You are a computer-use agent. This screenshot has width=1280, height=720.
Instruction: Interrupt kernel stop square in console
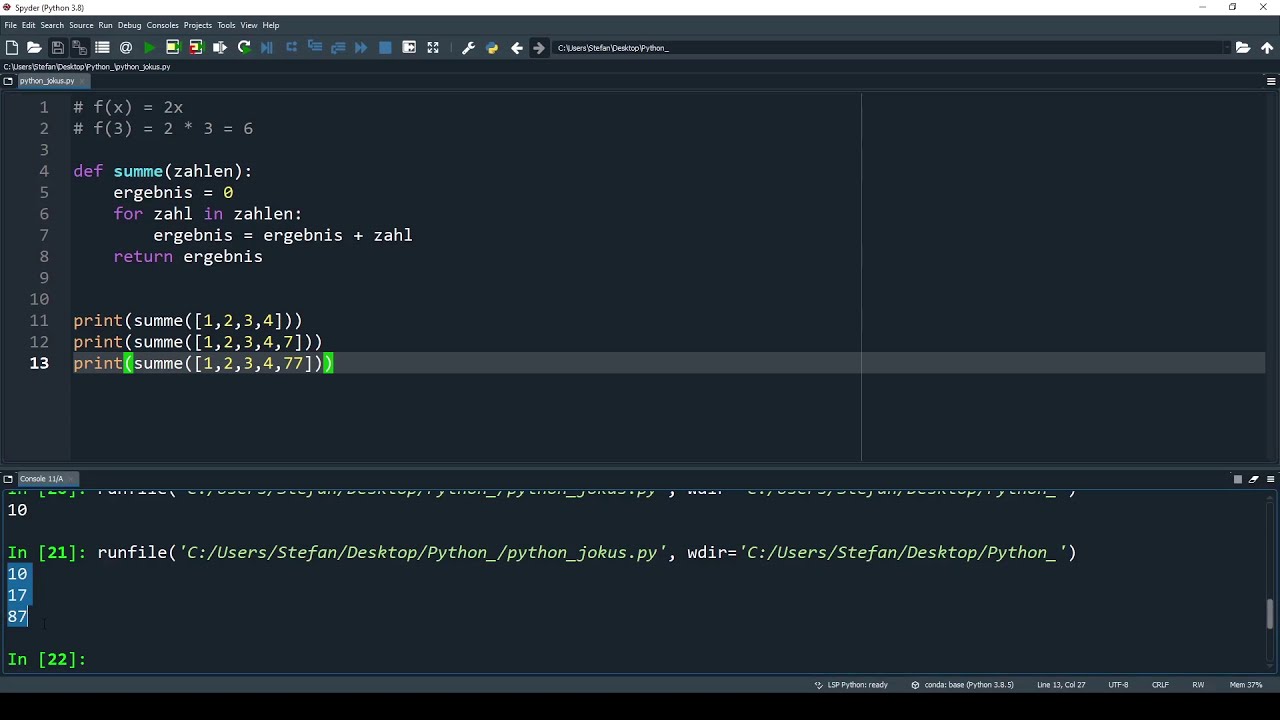point(1237,479)
